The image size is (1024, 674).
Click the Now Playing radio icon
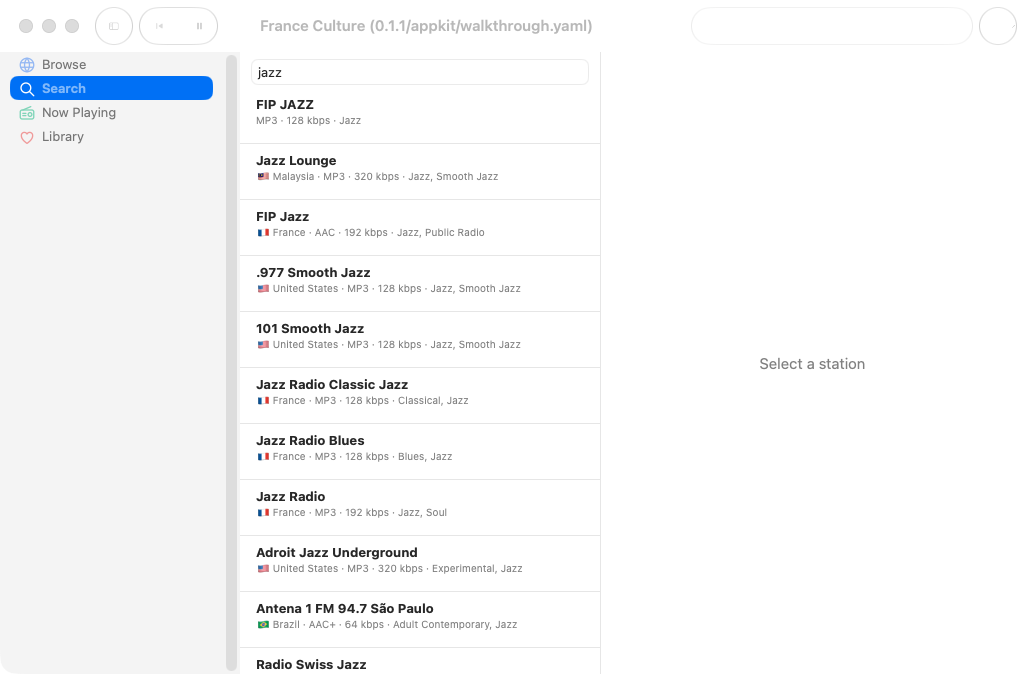(x=27, y=113)
